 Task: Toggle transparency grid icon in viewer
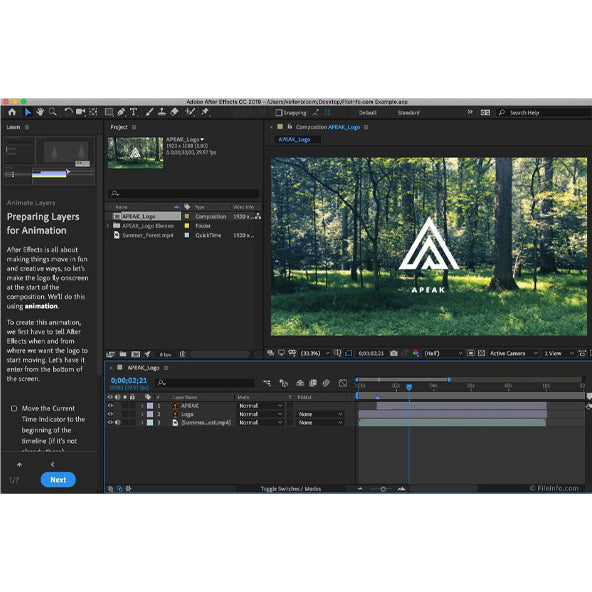[481, 353]
